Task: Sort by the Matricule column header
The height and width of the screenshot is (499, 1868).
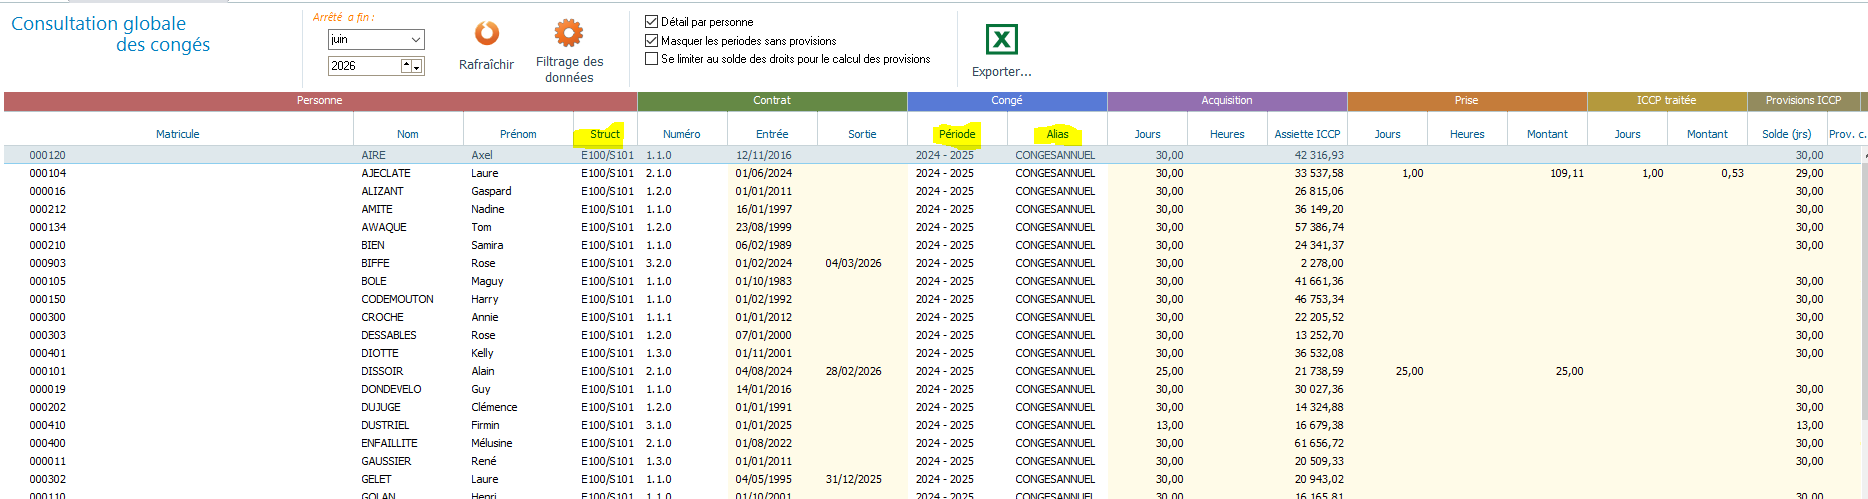Action: pyautogui.click(x=178, y=134)
